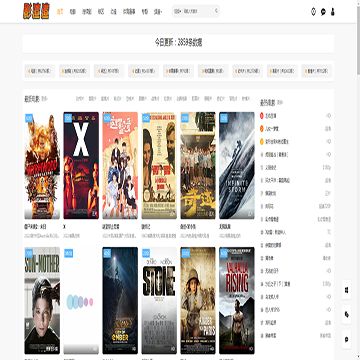
Task: Click the floating feedback chat button at bottom right
Action: click(347, 339)
